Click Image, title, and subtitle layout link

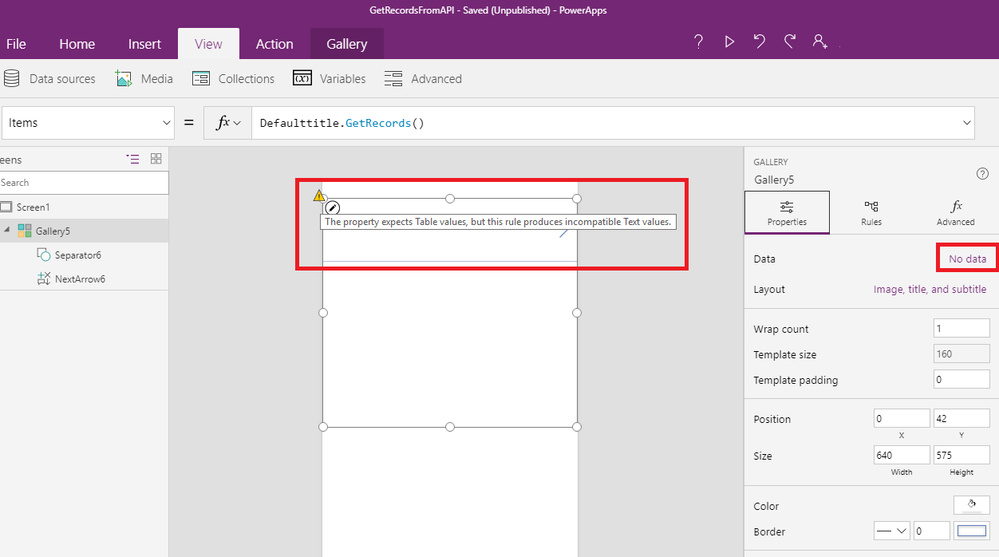(930, 289)
